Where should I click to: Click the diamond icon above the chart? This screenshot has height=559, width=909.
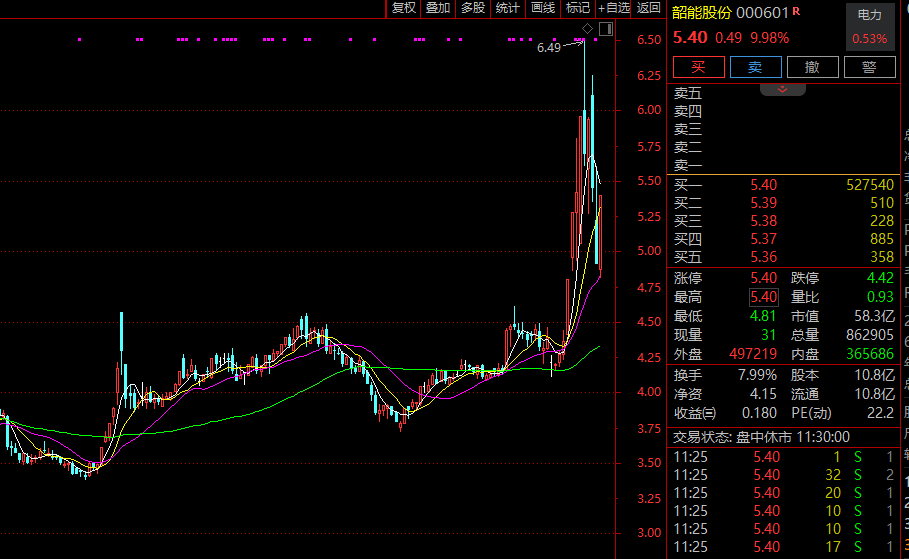click(x=588, y=27)
